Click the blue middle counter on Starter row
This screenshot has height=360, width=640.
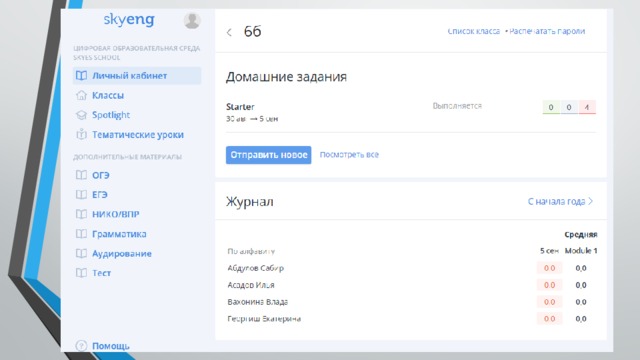[569, 107]
